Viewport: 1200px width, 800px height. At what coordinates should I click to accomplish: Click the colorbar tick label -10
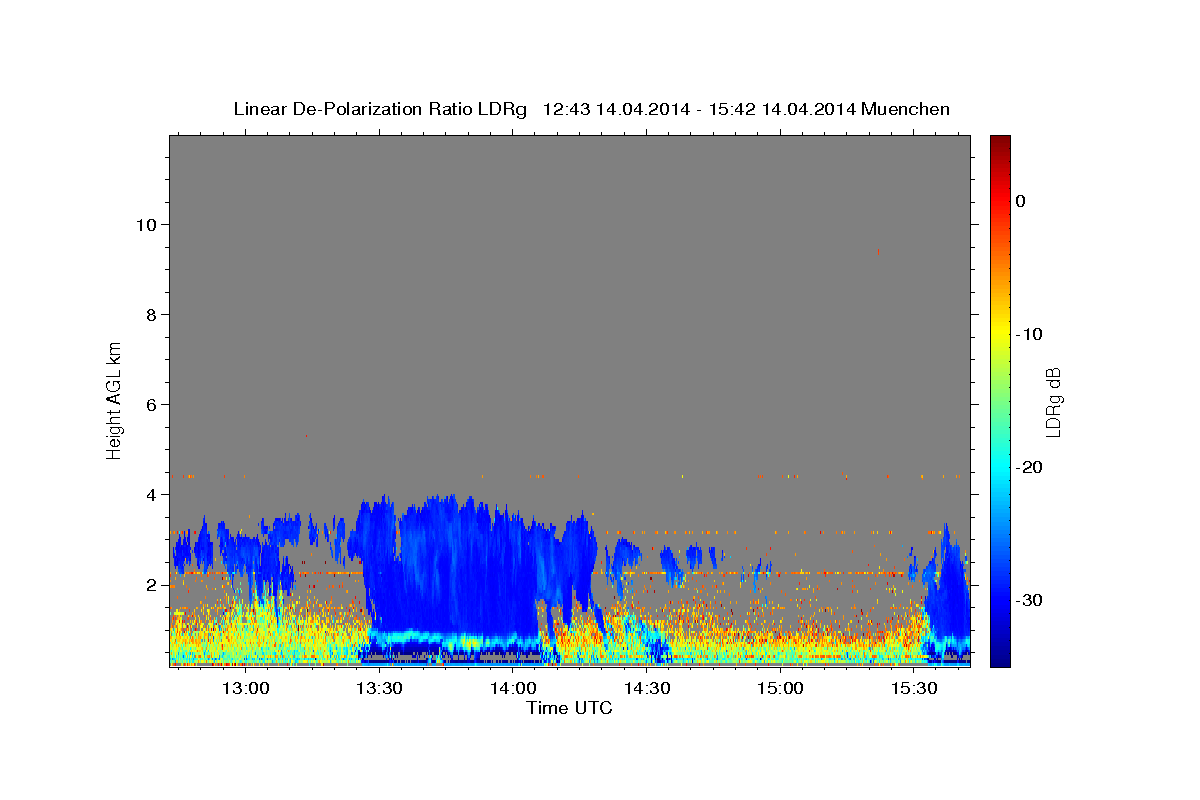click(1030, 334)
